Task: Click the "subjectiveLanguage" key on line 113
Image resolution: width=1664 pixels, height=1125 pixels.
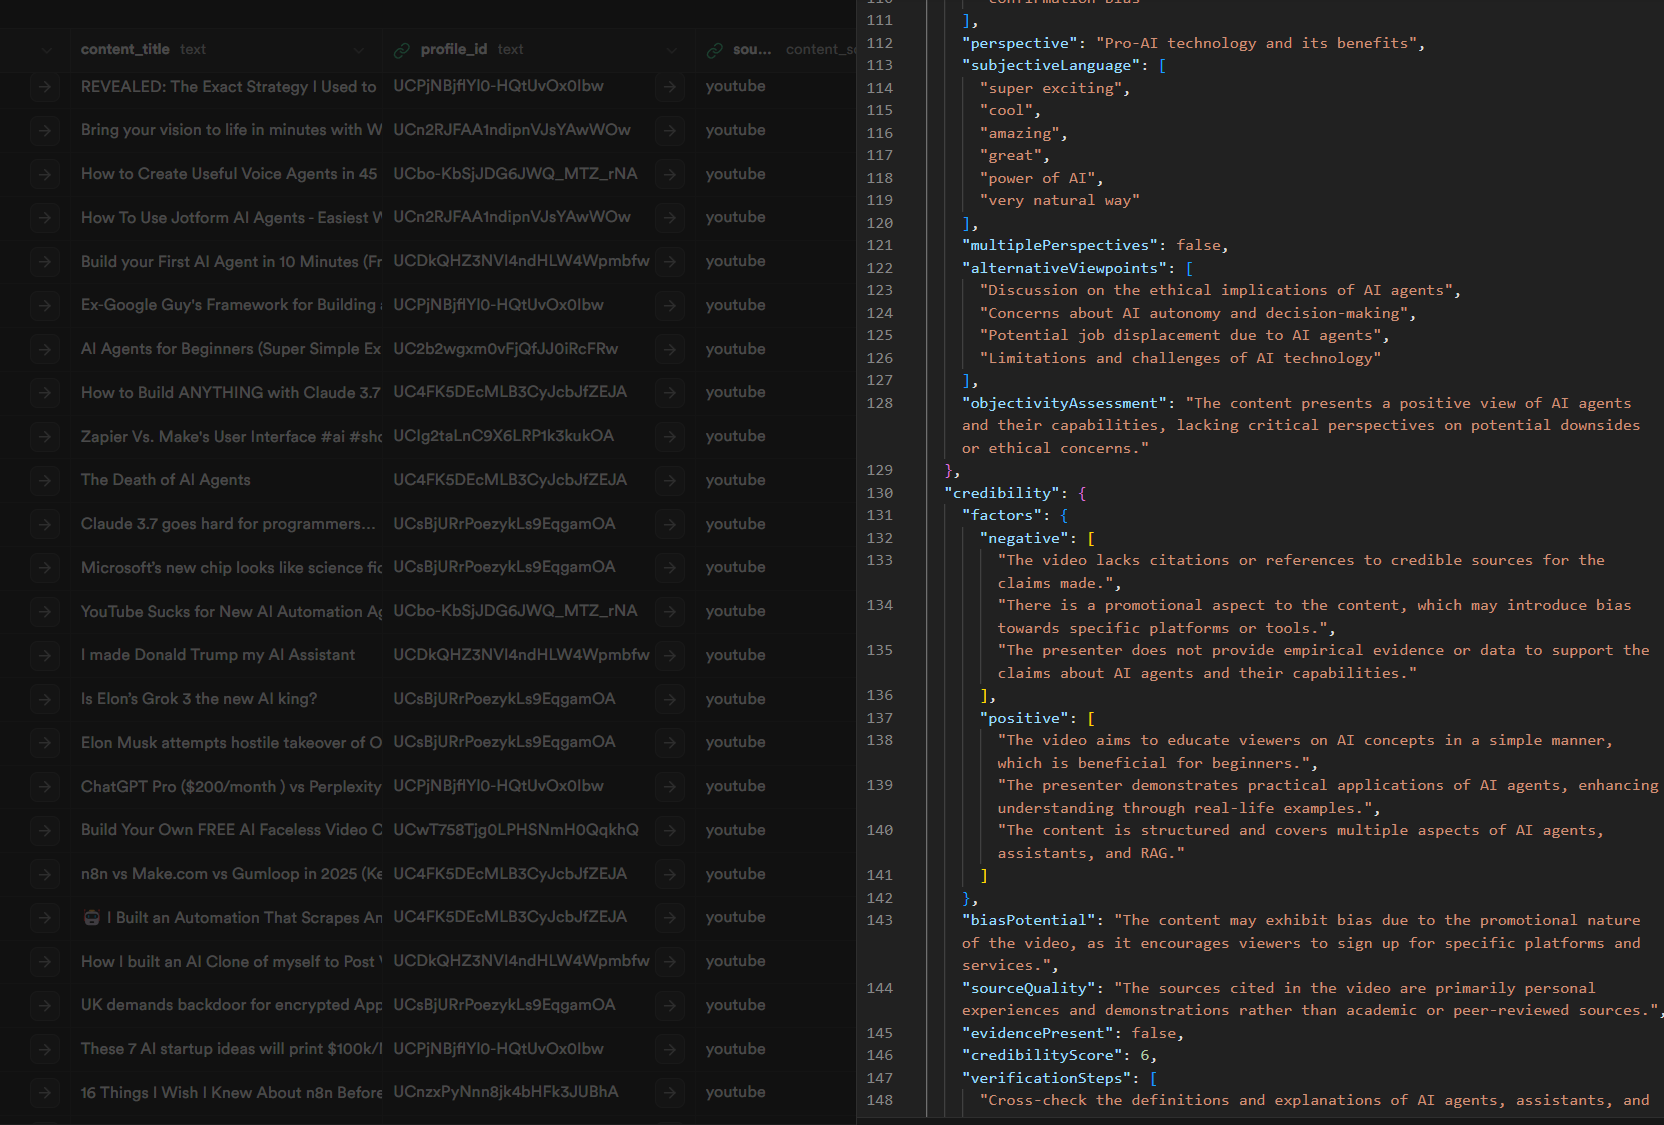Action: (1052, 65)
